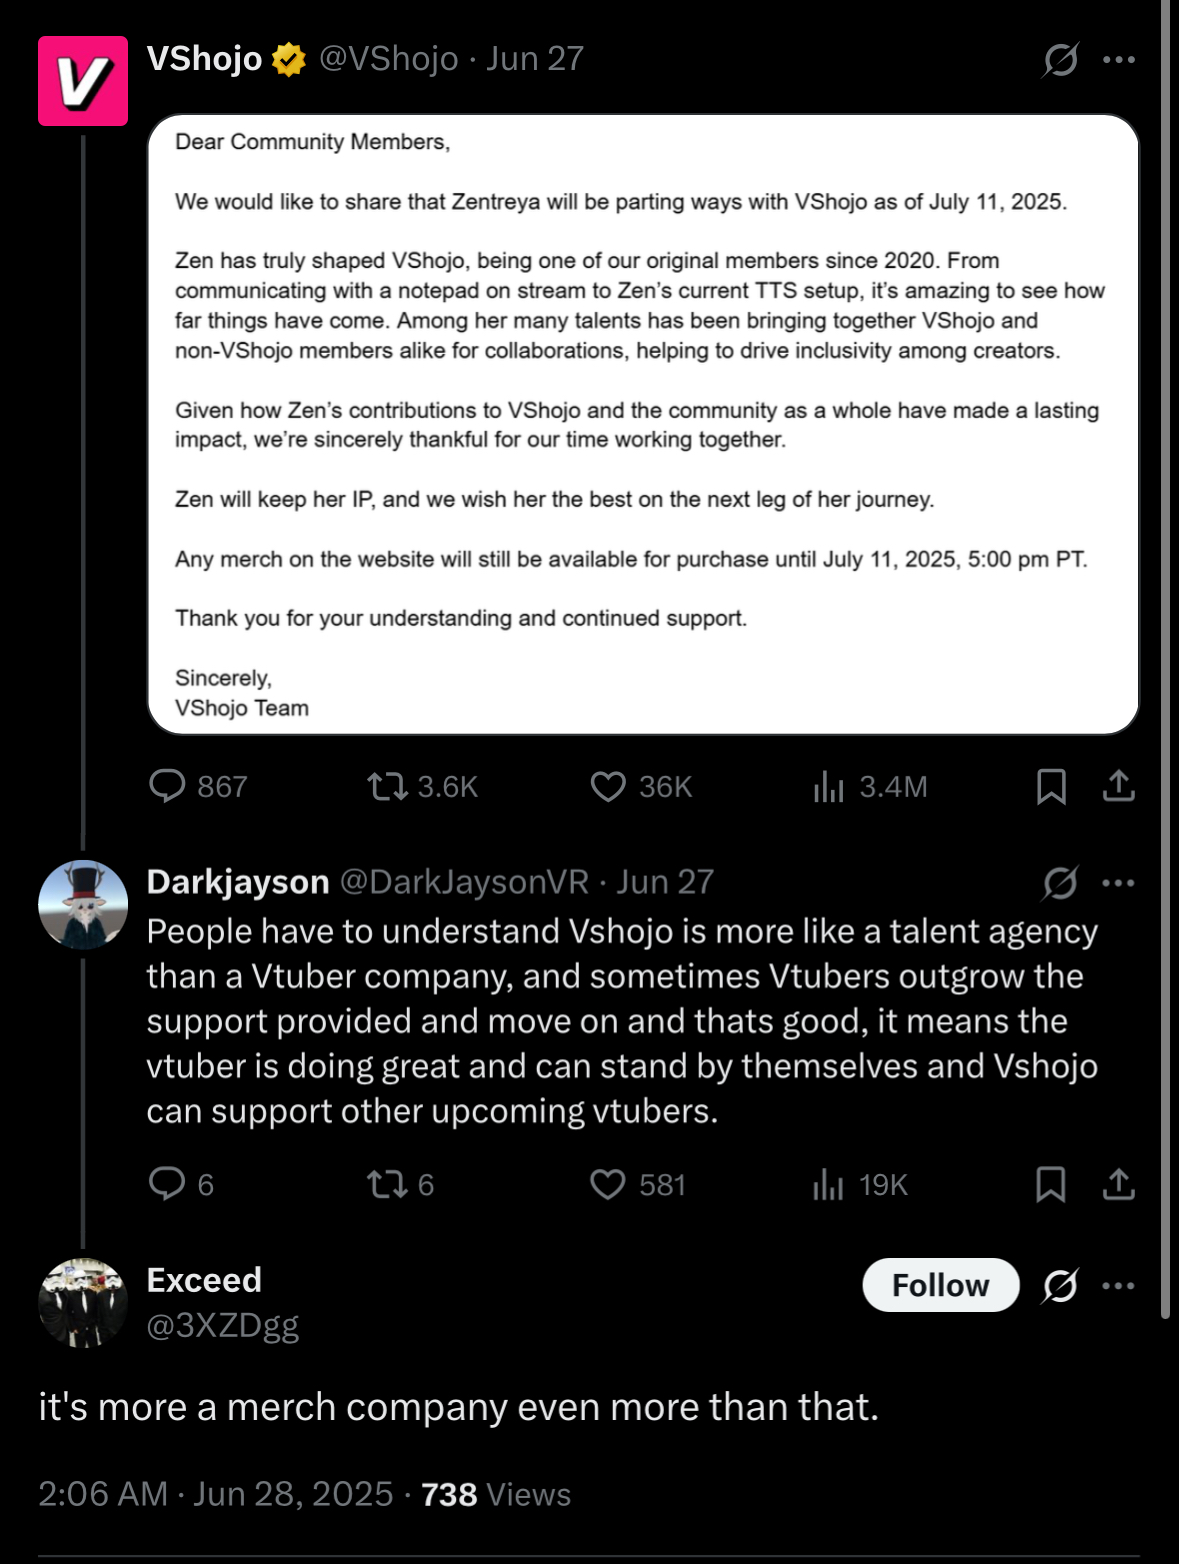Bookmark Darkjayson's comment

(x=1050, y=1184)
